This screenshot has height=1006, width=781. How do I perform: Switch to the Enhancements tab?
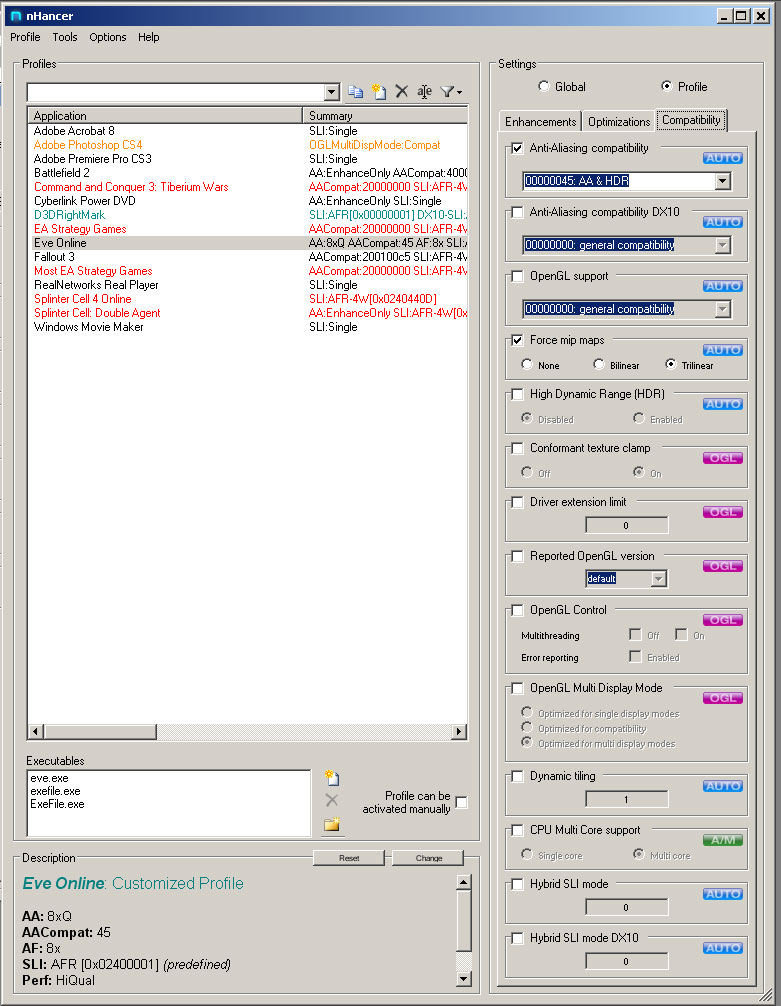pos(540,122)
